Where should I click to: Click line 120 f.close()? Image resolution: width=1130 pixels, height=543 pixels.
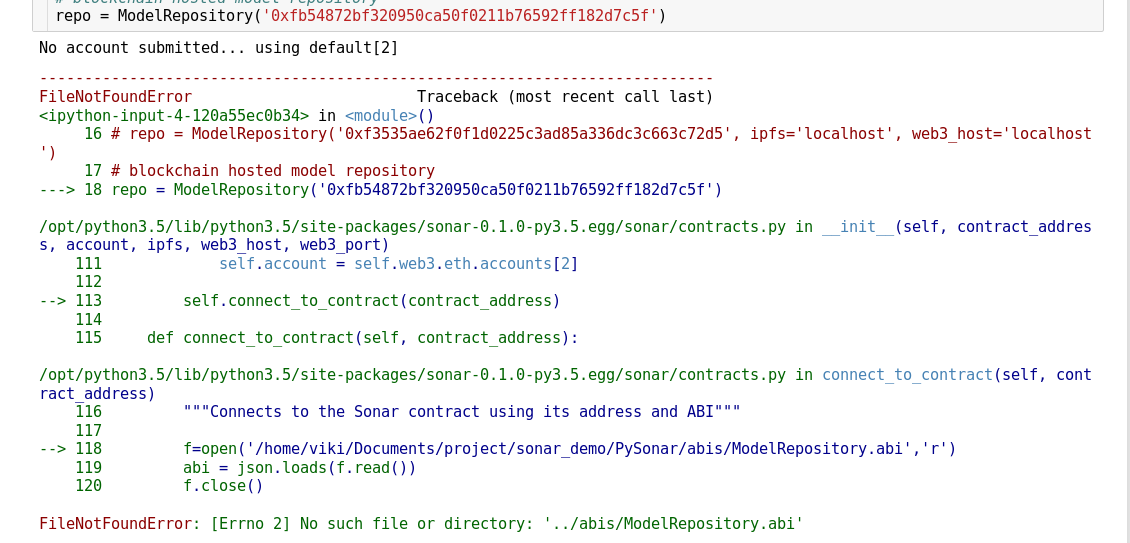pyautogui.click(x=169, y=486)
